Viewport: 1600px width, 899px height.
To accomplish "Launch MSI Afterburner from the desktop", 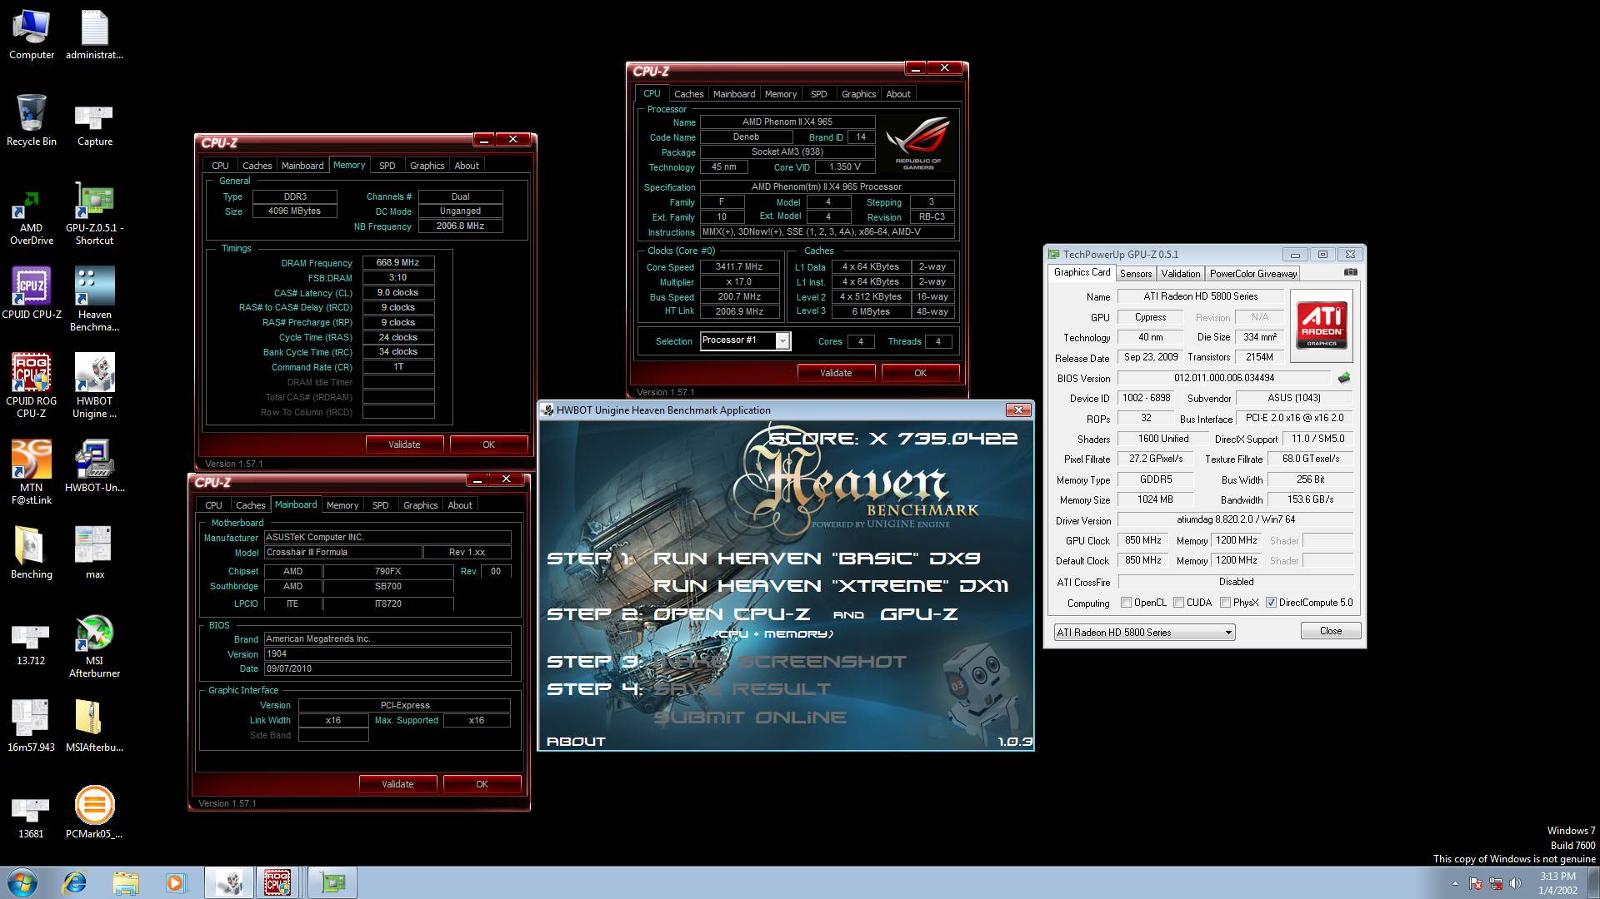I will click(94, 646).
